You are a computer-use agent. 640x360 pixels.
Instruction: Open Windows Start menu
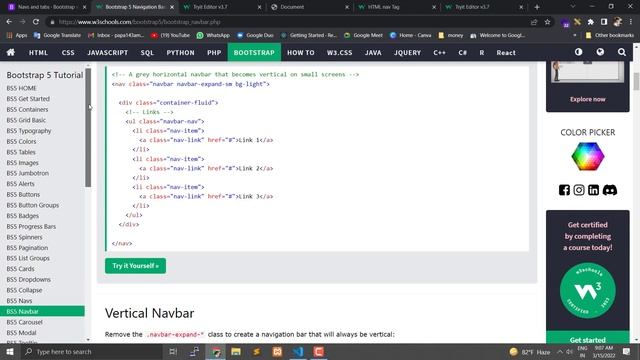pyautogui.click(x=10, y=351)
